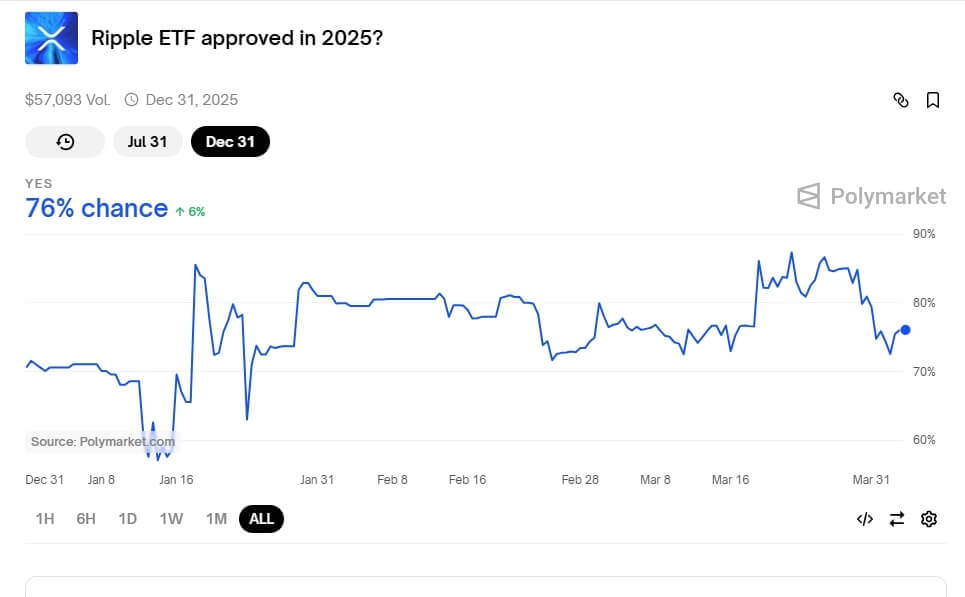965x597 pixels.
Task: Set chart range to 1W
Action: pyautogui.click(x=171, y=518)
